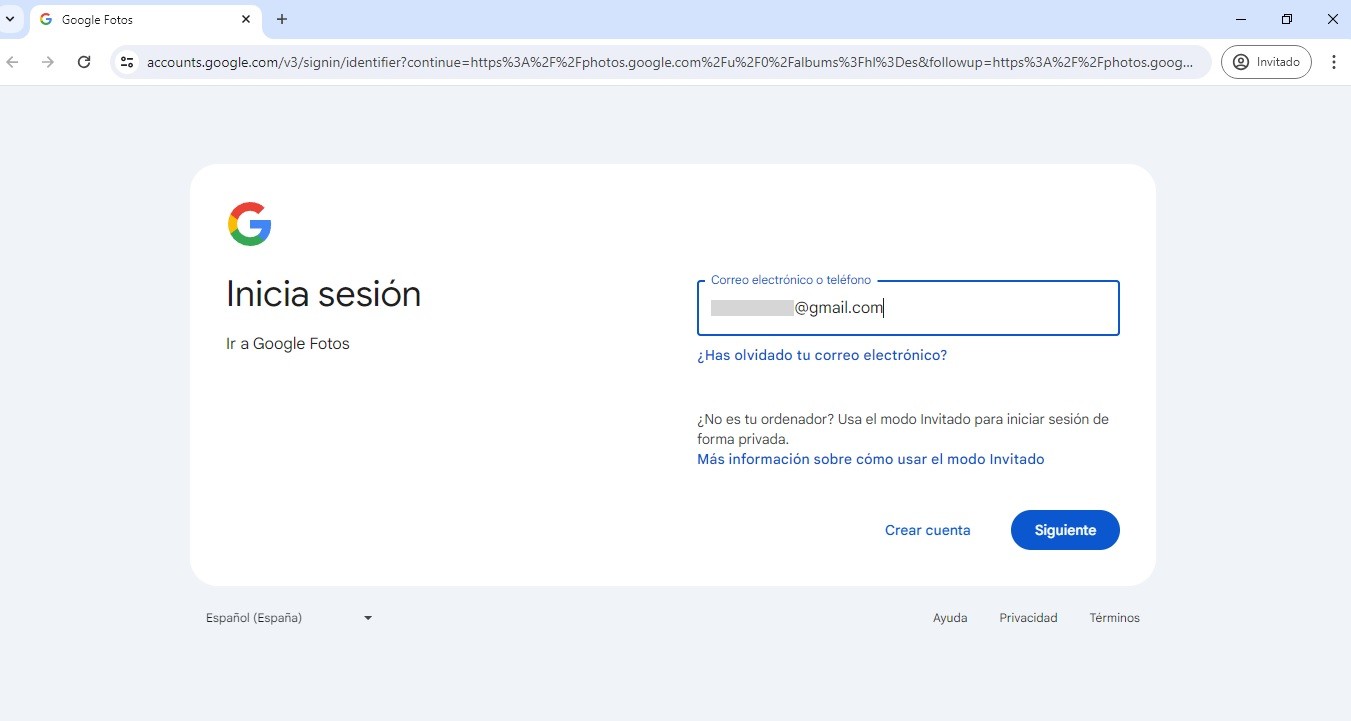The height and width of the screenshot is (721, 1351).
Task: Click the address bar URL
Action: (x=670, y=62)
